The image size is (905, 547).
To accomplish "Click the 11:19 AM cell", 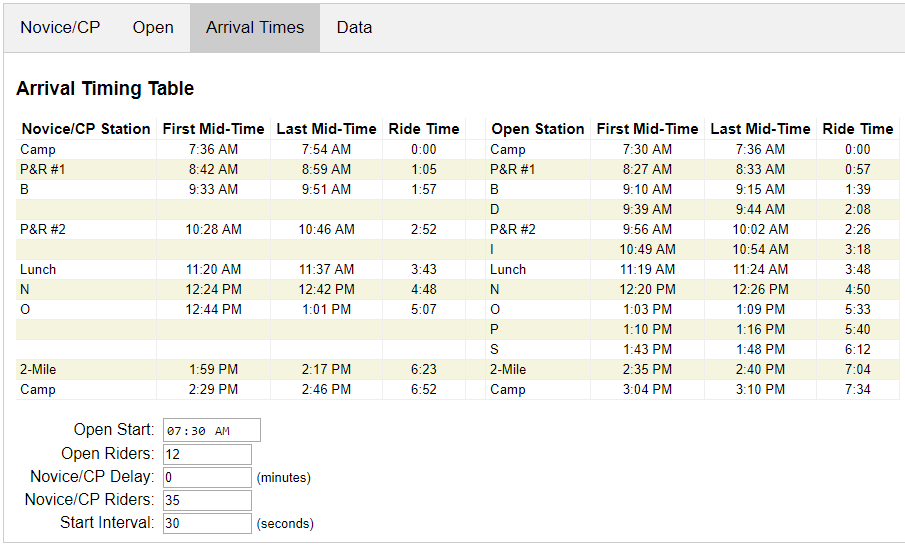I will [x=648, y=269].
